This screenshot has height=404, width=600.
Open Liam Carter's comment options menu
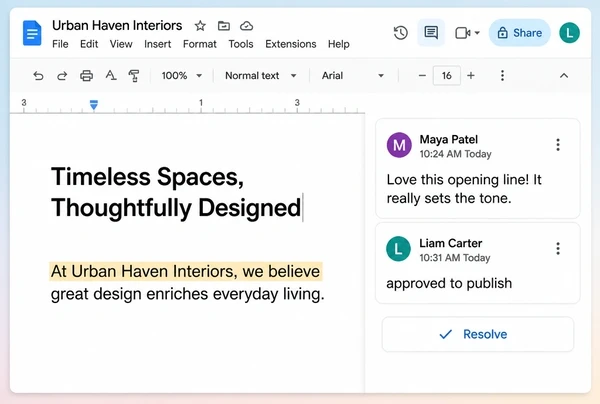[558, 249]
